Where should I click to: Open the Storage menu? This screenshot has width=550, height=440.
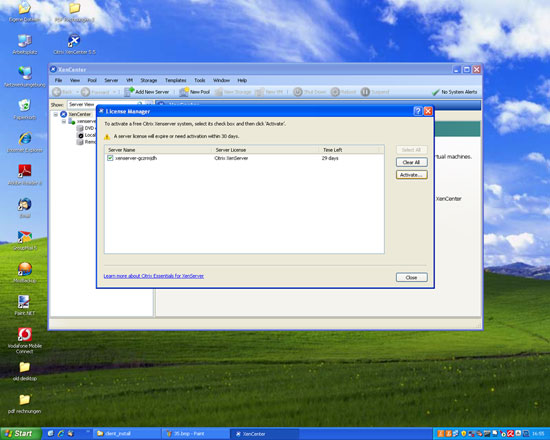click(148, 80)
